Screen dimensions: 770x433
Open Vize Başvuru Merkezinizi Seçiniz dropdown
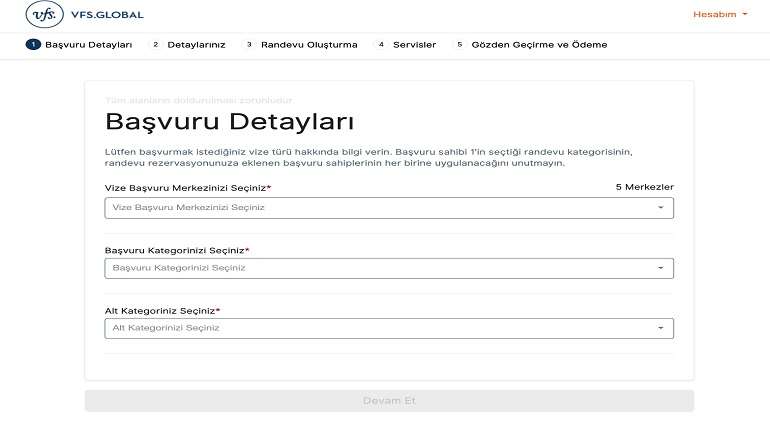click(x=389, y=208)
